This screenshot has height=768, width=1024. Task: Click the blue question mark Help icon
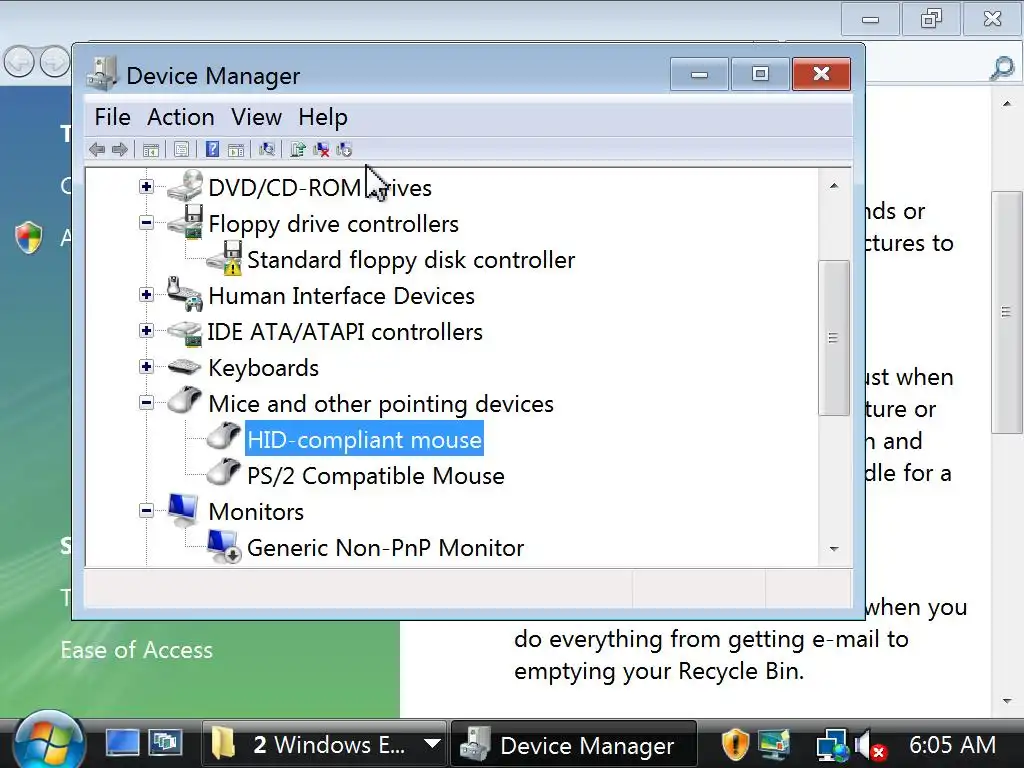click(x=212, y=150)
